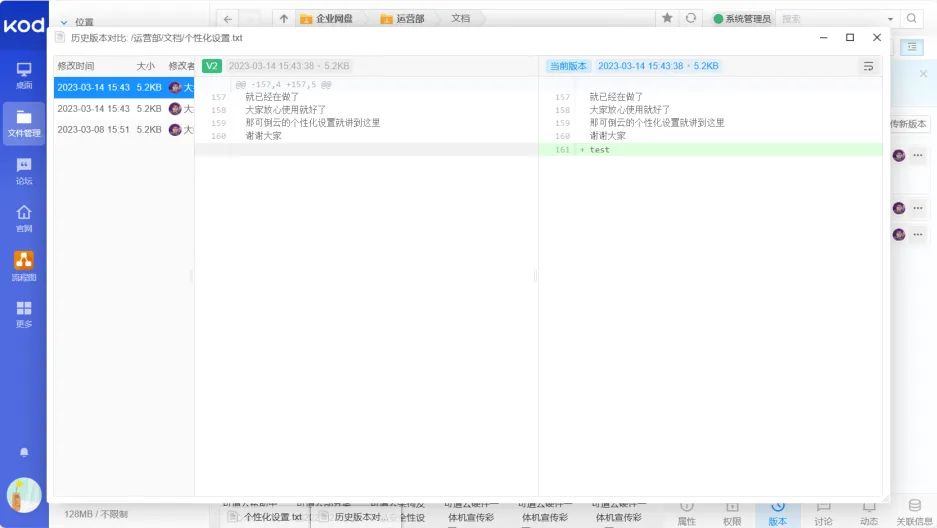Viewport: 937px width, 528px height.
Task: Click the green V2 version badge
Action: [212, 66]
